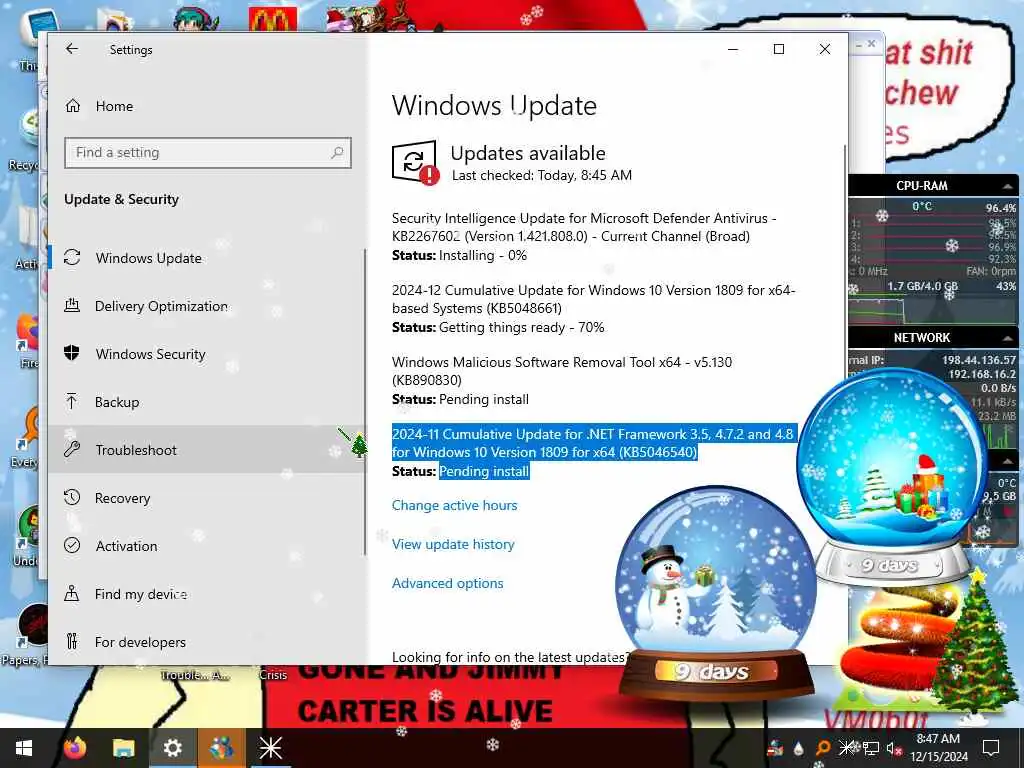Select the Windows Update sync icon in sidebar

pos(72,257)
